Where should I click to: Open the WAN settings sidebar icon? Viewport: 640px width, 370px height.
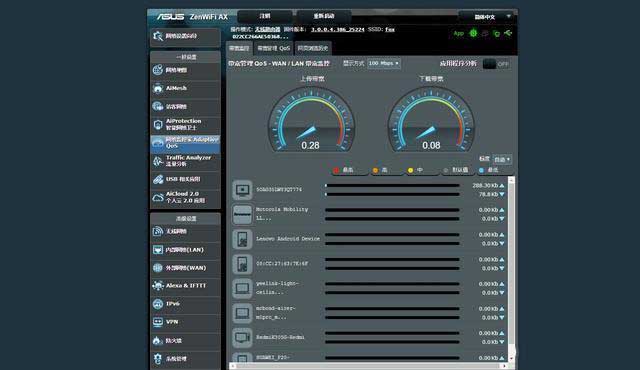click(158, 268)
